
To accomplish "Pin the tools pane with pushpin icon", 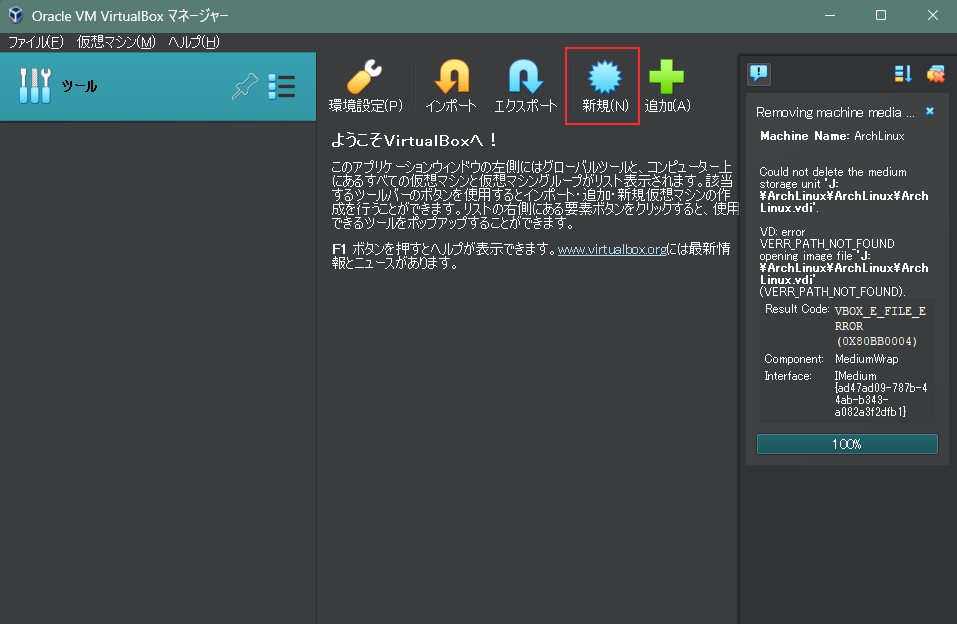I will [245, 86].
